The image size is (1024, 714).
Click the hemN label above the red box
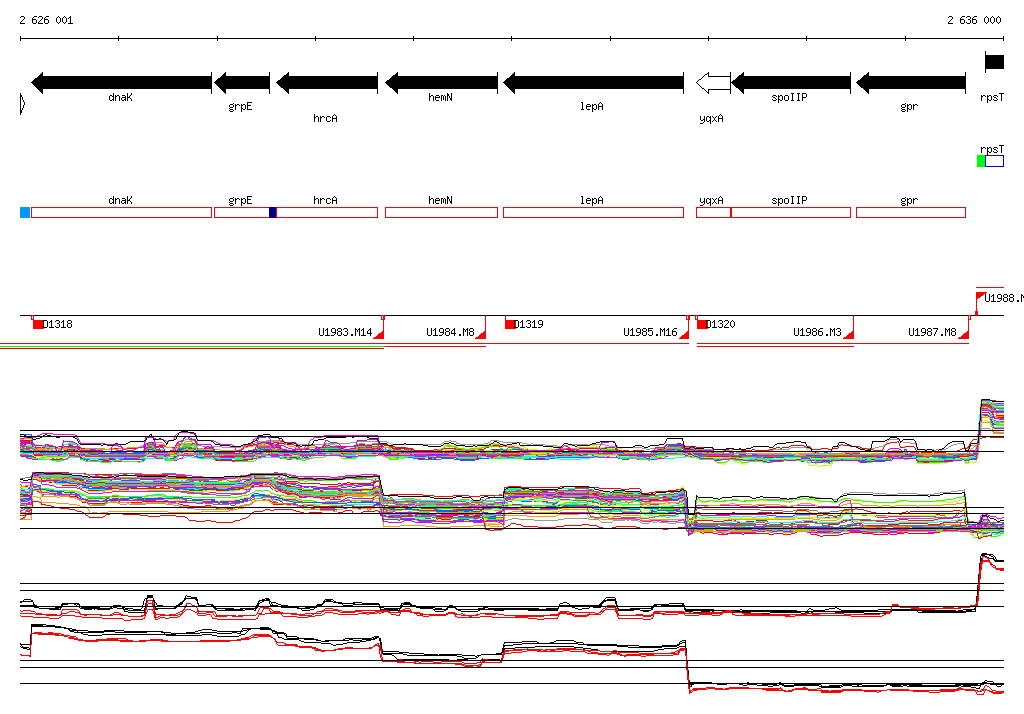440,201
